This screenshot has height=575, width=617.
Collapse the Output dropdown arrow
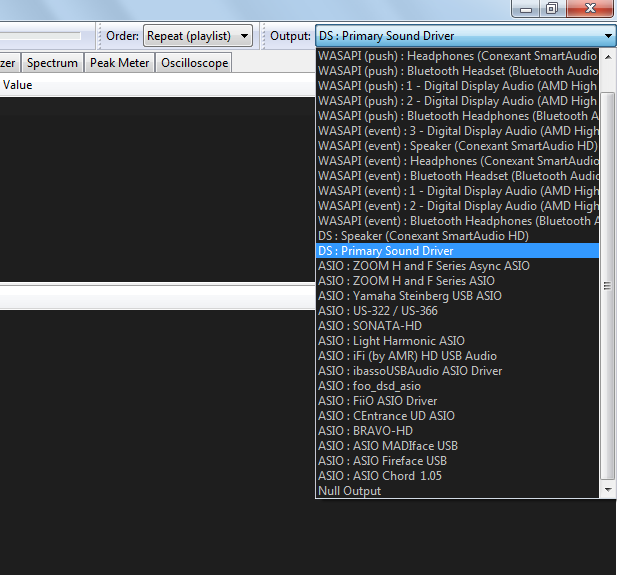tap(608, 36)
